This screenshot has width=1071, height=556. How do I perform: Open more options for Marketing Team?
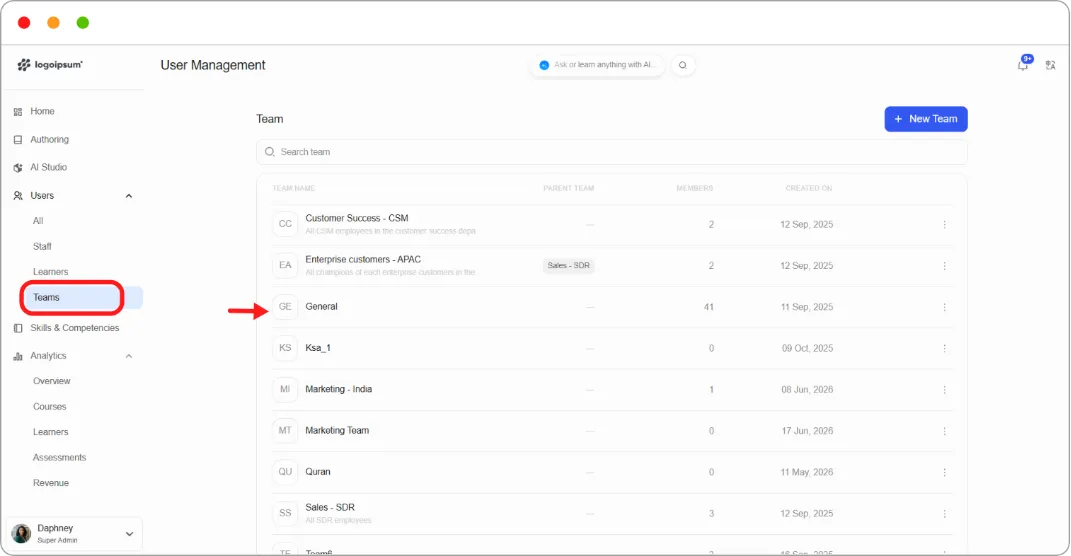click(x=945, y=431)
